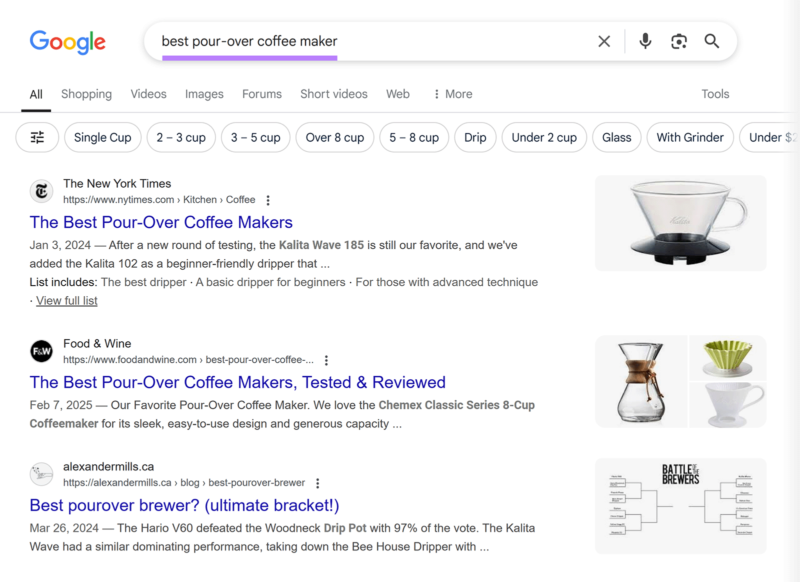Image resolution: width=800 pixels, height=582 pixels.
Task: Click the New York Times favicon
Action: 41,191
